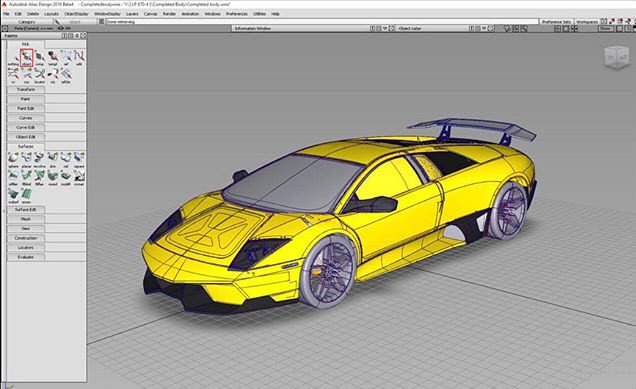The width and height of the screenshot is (636, 389).
Task: Open the File menu
Action: pos(6,14)
